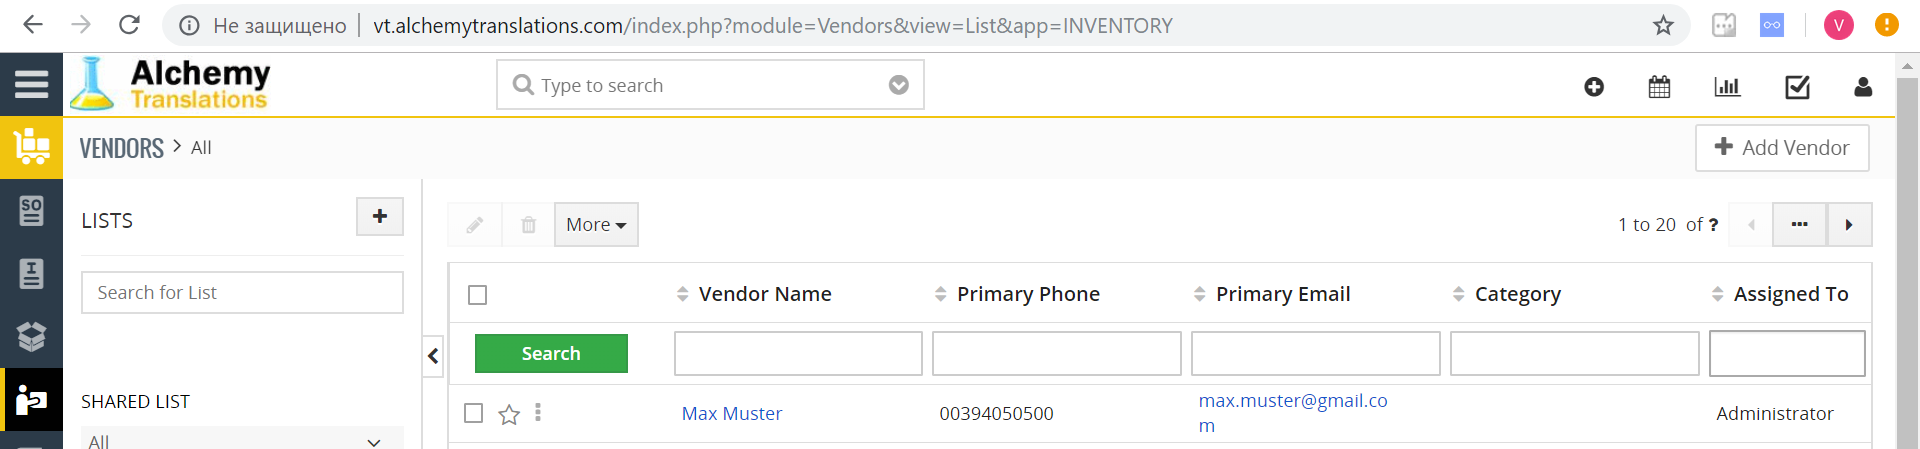Click the green Search button
The height and width of the screenshot is (449, 1920).
pos(551,354)
